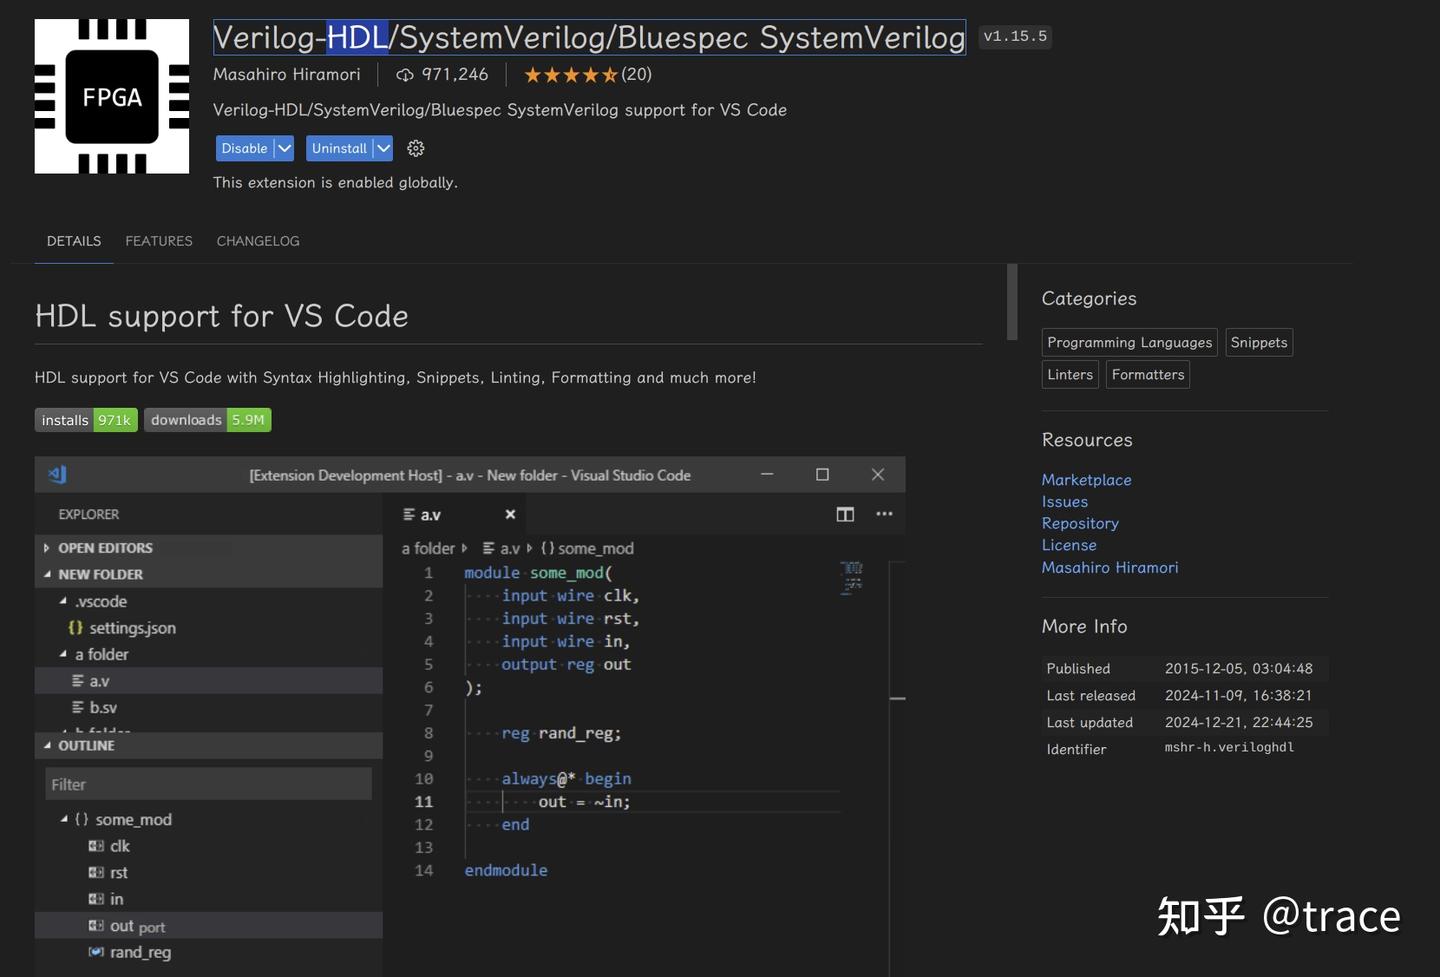Click the download-count cloud icon next to 971,246
The height and width of the screenshot is (977, 1440).
[404, 74]
